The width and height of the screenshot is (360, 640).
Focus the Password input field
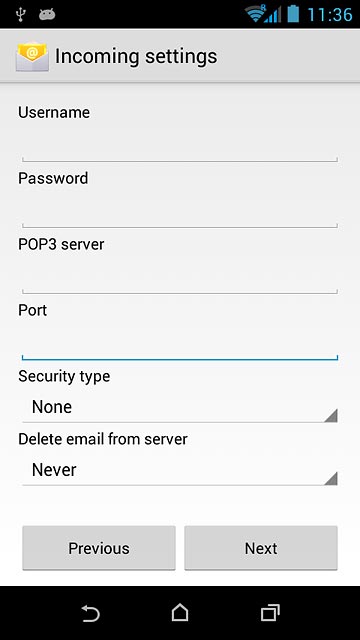pos(180,211)
